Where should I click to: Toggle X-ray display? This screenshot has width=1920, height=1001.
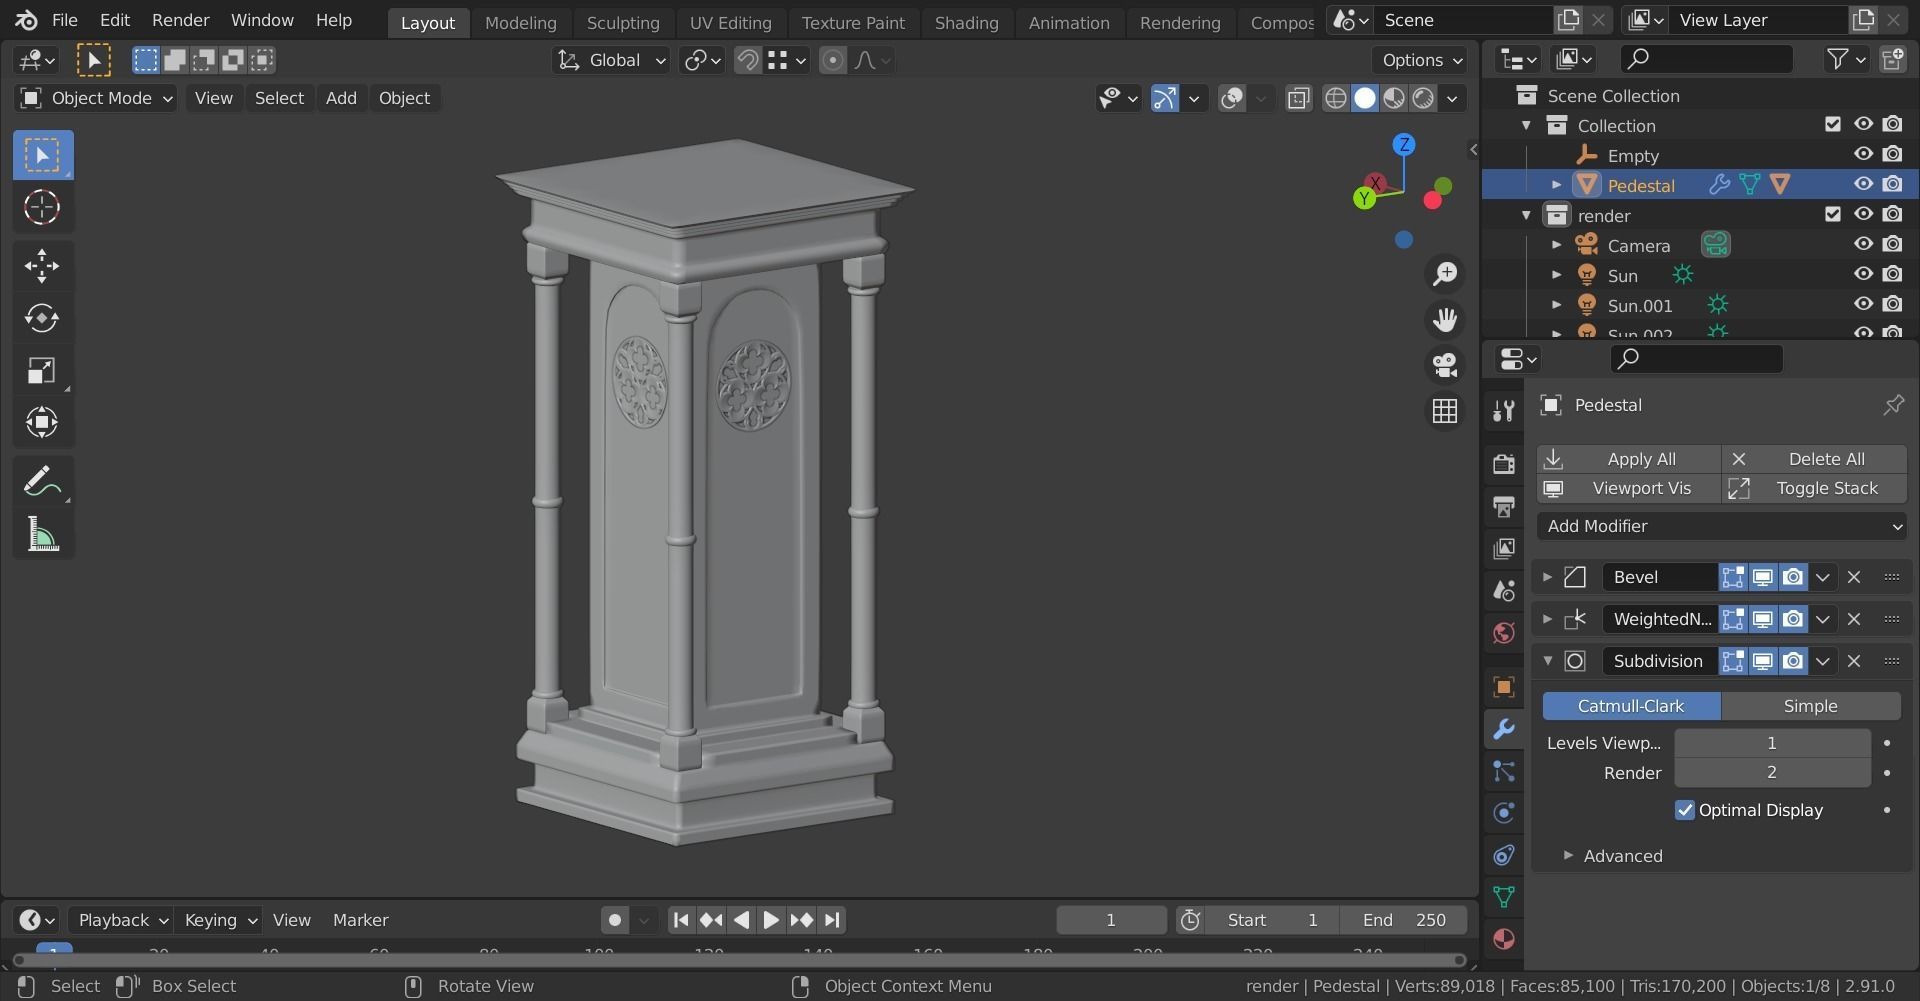(1298, 98)
